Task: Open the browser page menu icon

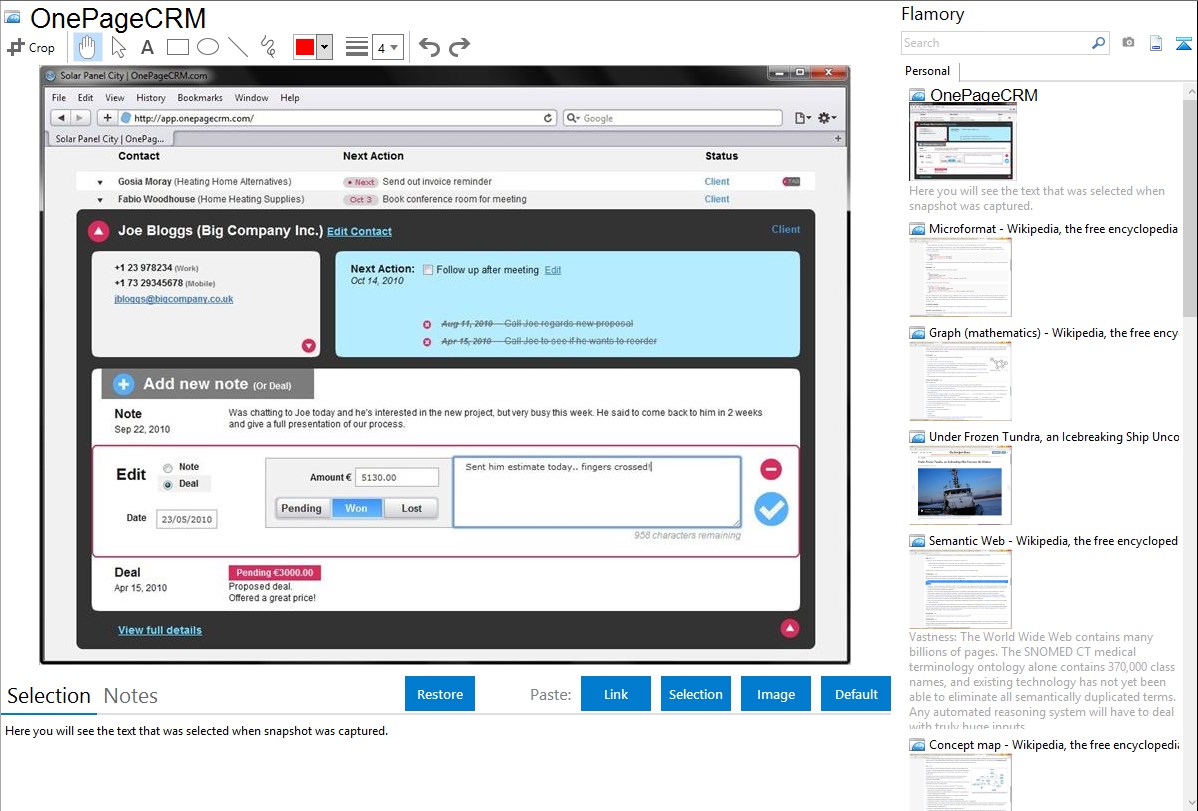Action: coord(802,118)
